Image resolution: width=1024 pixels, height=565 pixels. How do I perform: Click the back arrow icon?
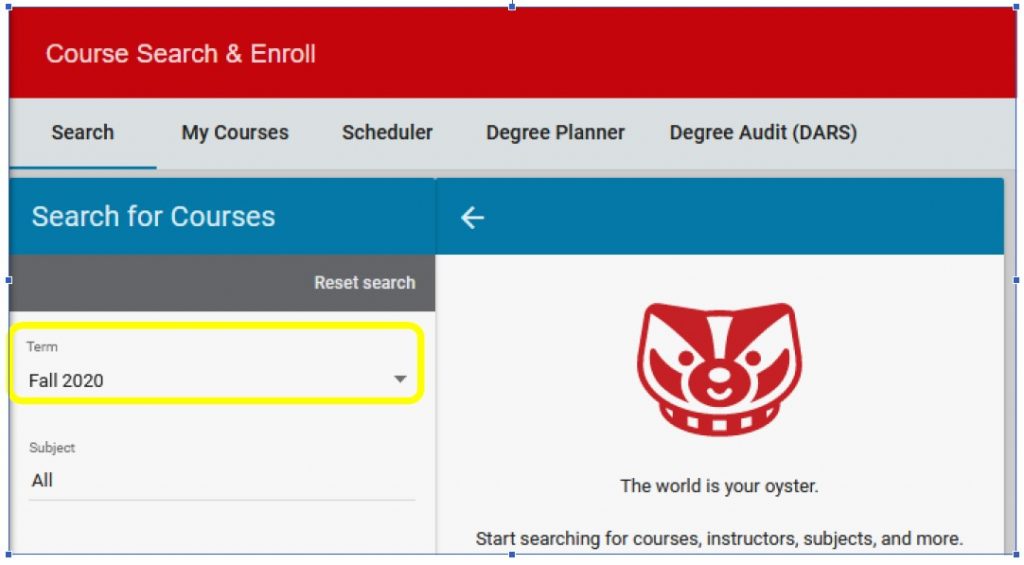click(472, 218)
